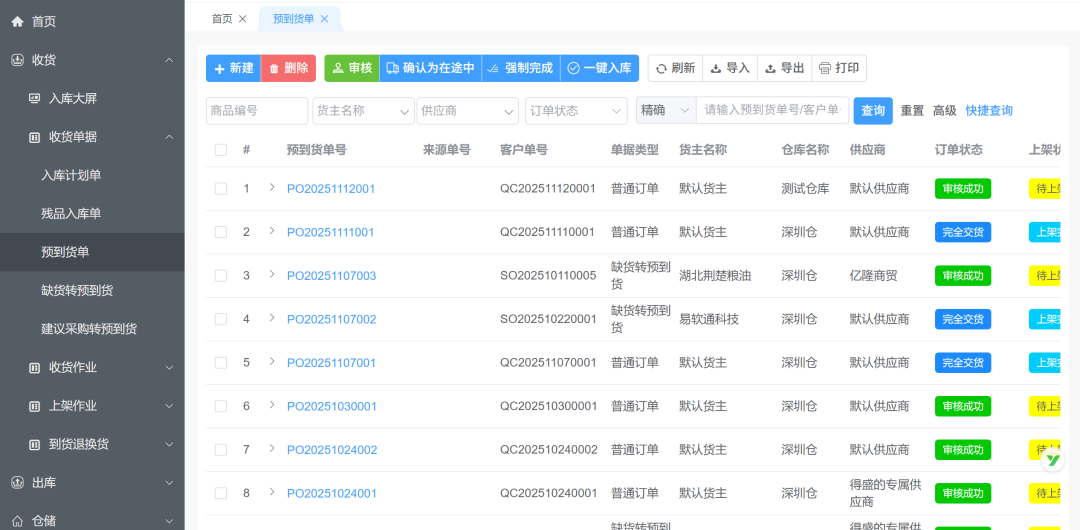
Task: Select the checkbox for row PO20251107003
Action: tap(221, 276)
